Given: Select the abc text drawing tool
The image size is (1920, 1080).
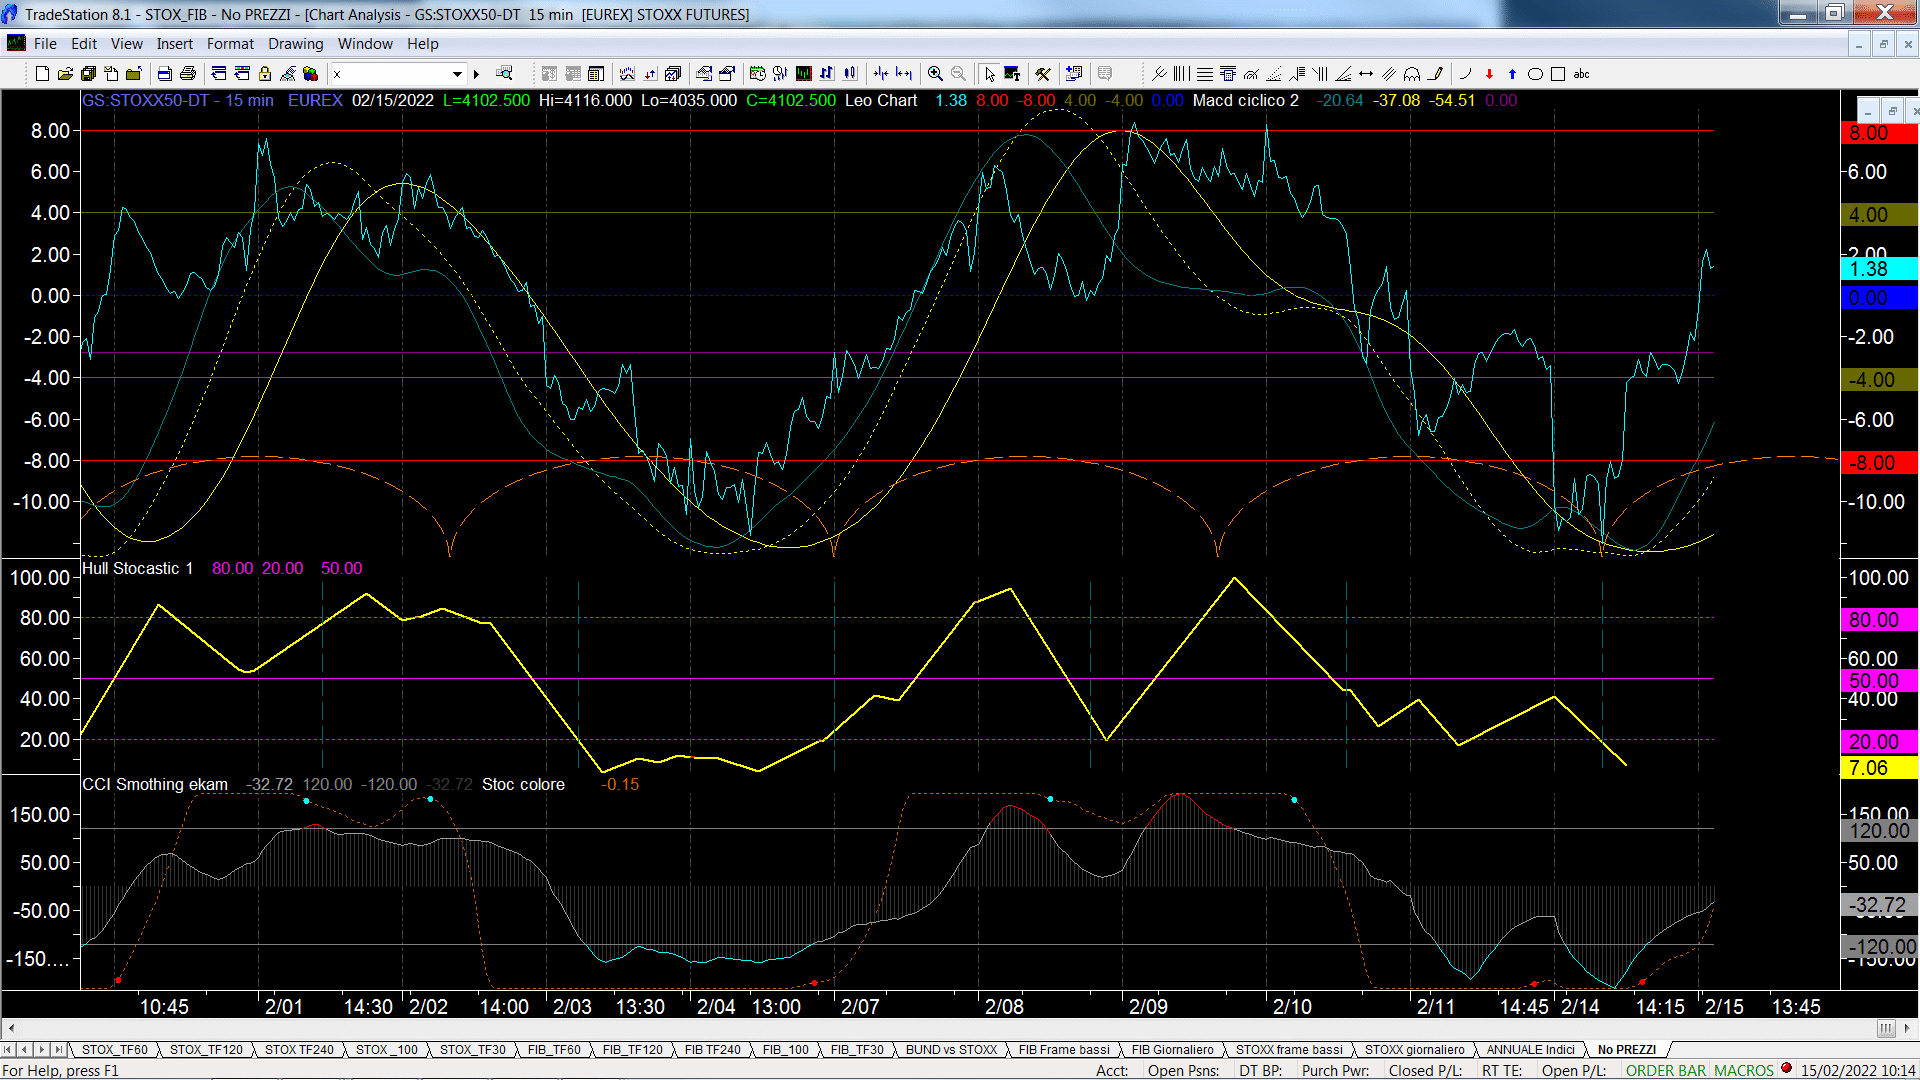Looking at the screenshot, I should pyautogui.click(x=1581, y=74).
